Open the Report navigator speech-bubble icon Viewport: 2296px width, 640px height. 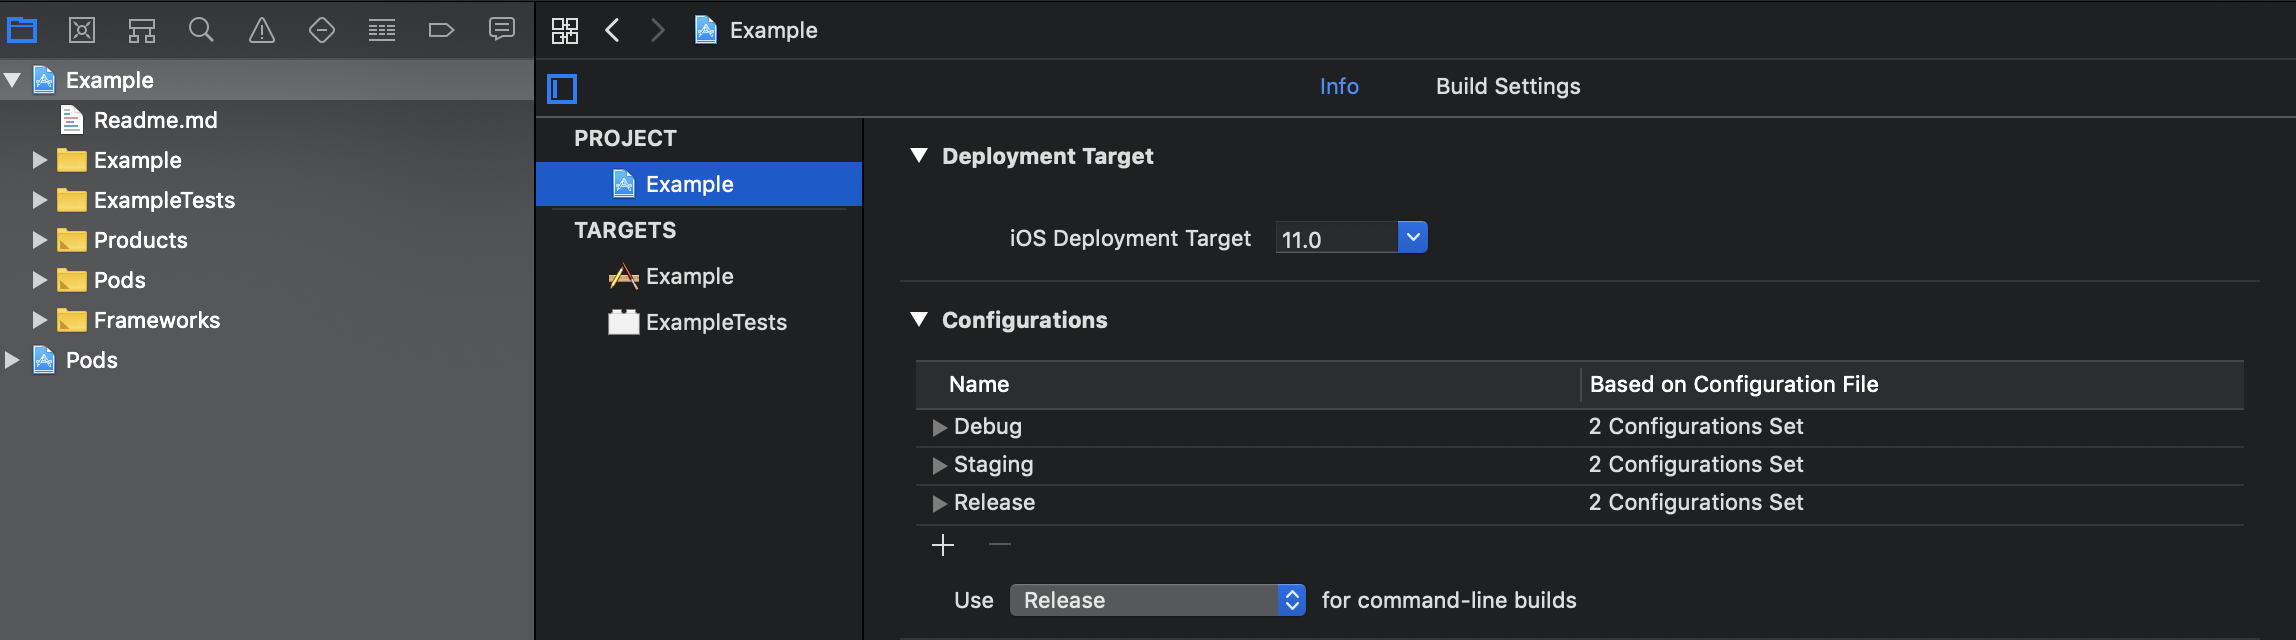[x=502, y=29]
